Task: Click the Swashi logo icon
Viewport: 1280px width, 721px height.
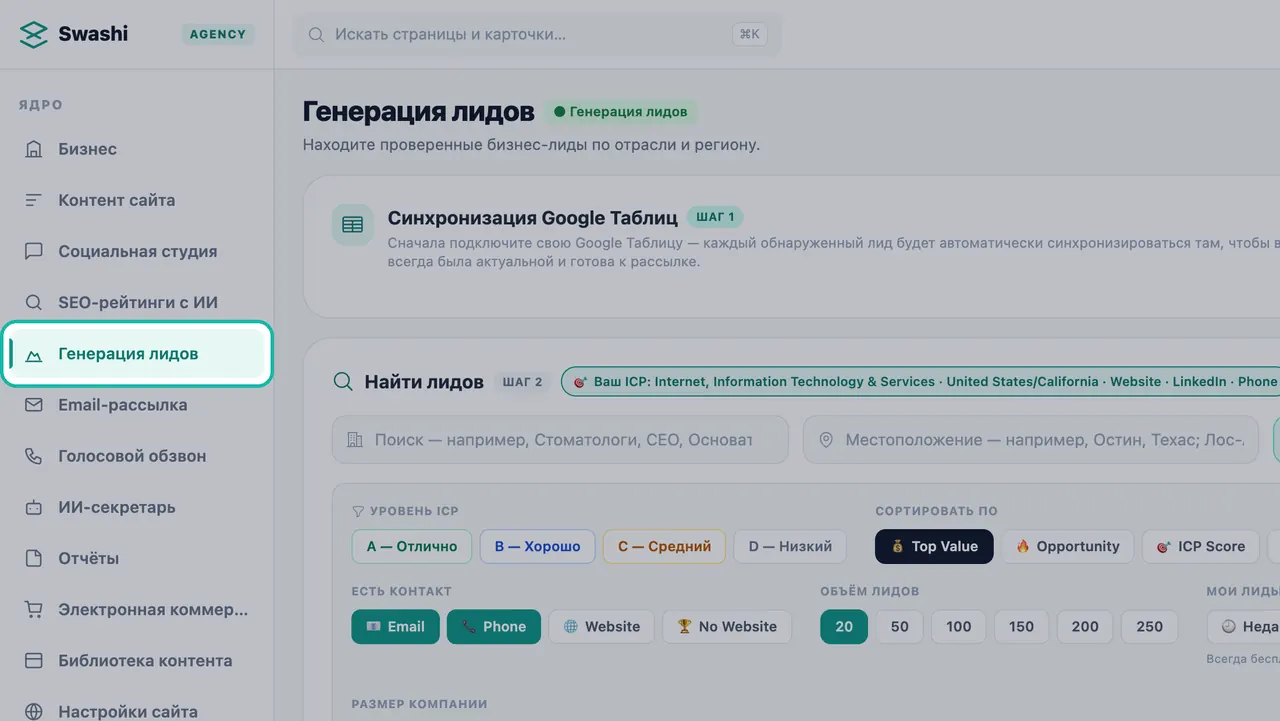Action: coord(34,34)
